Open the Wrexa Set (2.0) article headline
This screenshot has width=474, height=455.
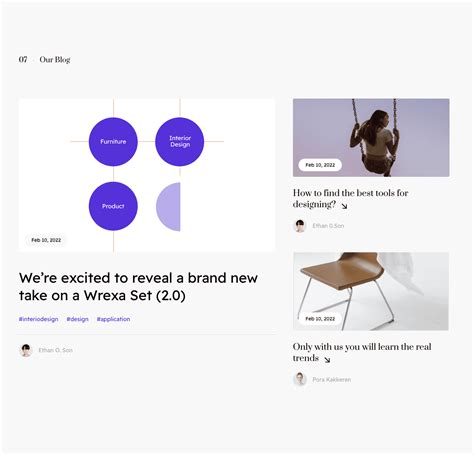[138, 286]
